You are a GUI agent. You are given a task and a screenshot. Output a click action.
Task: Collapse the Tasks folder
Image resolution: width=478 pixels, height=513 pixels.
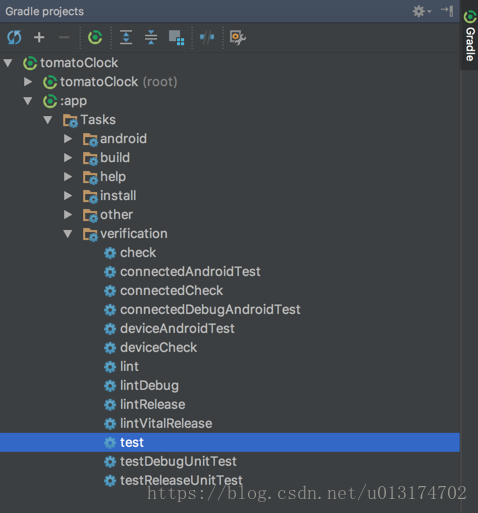point(48,120)
